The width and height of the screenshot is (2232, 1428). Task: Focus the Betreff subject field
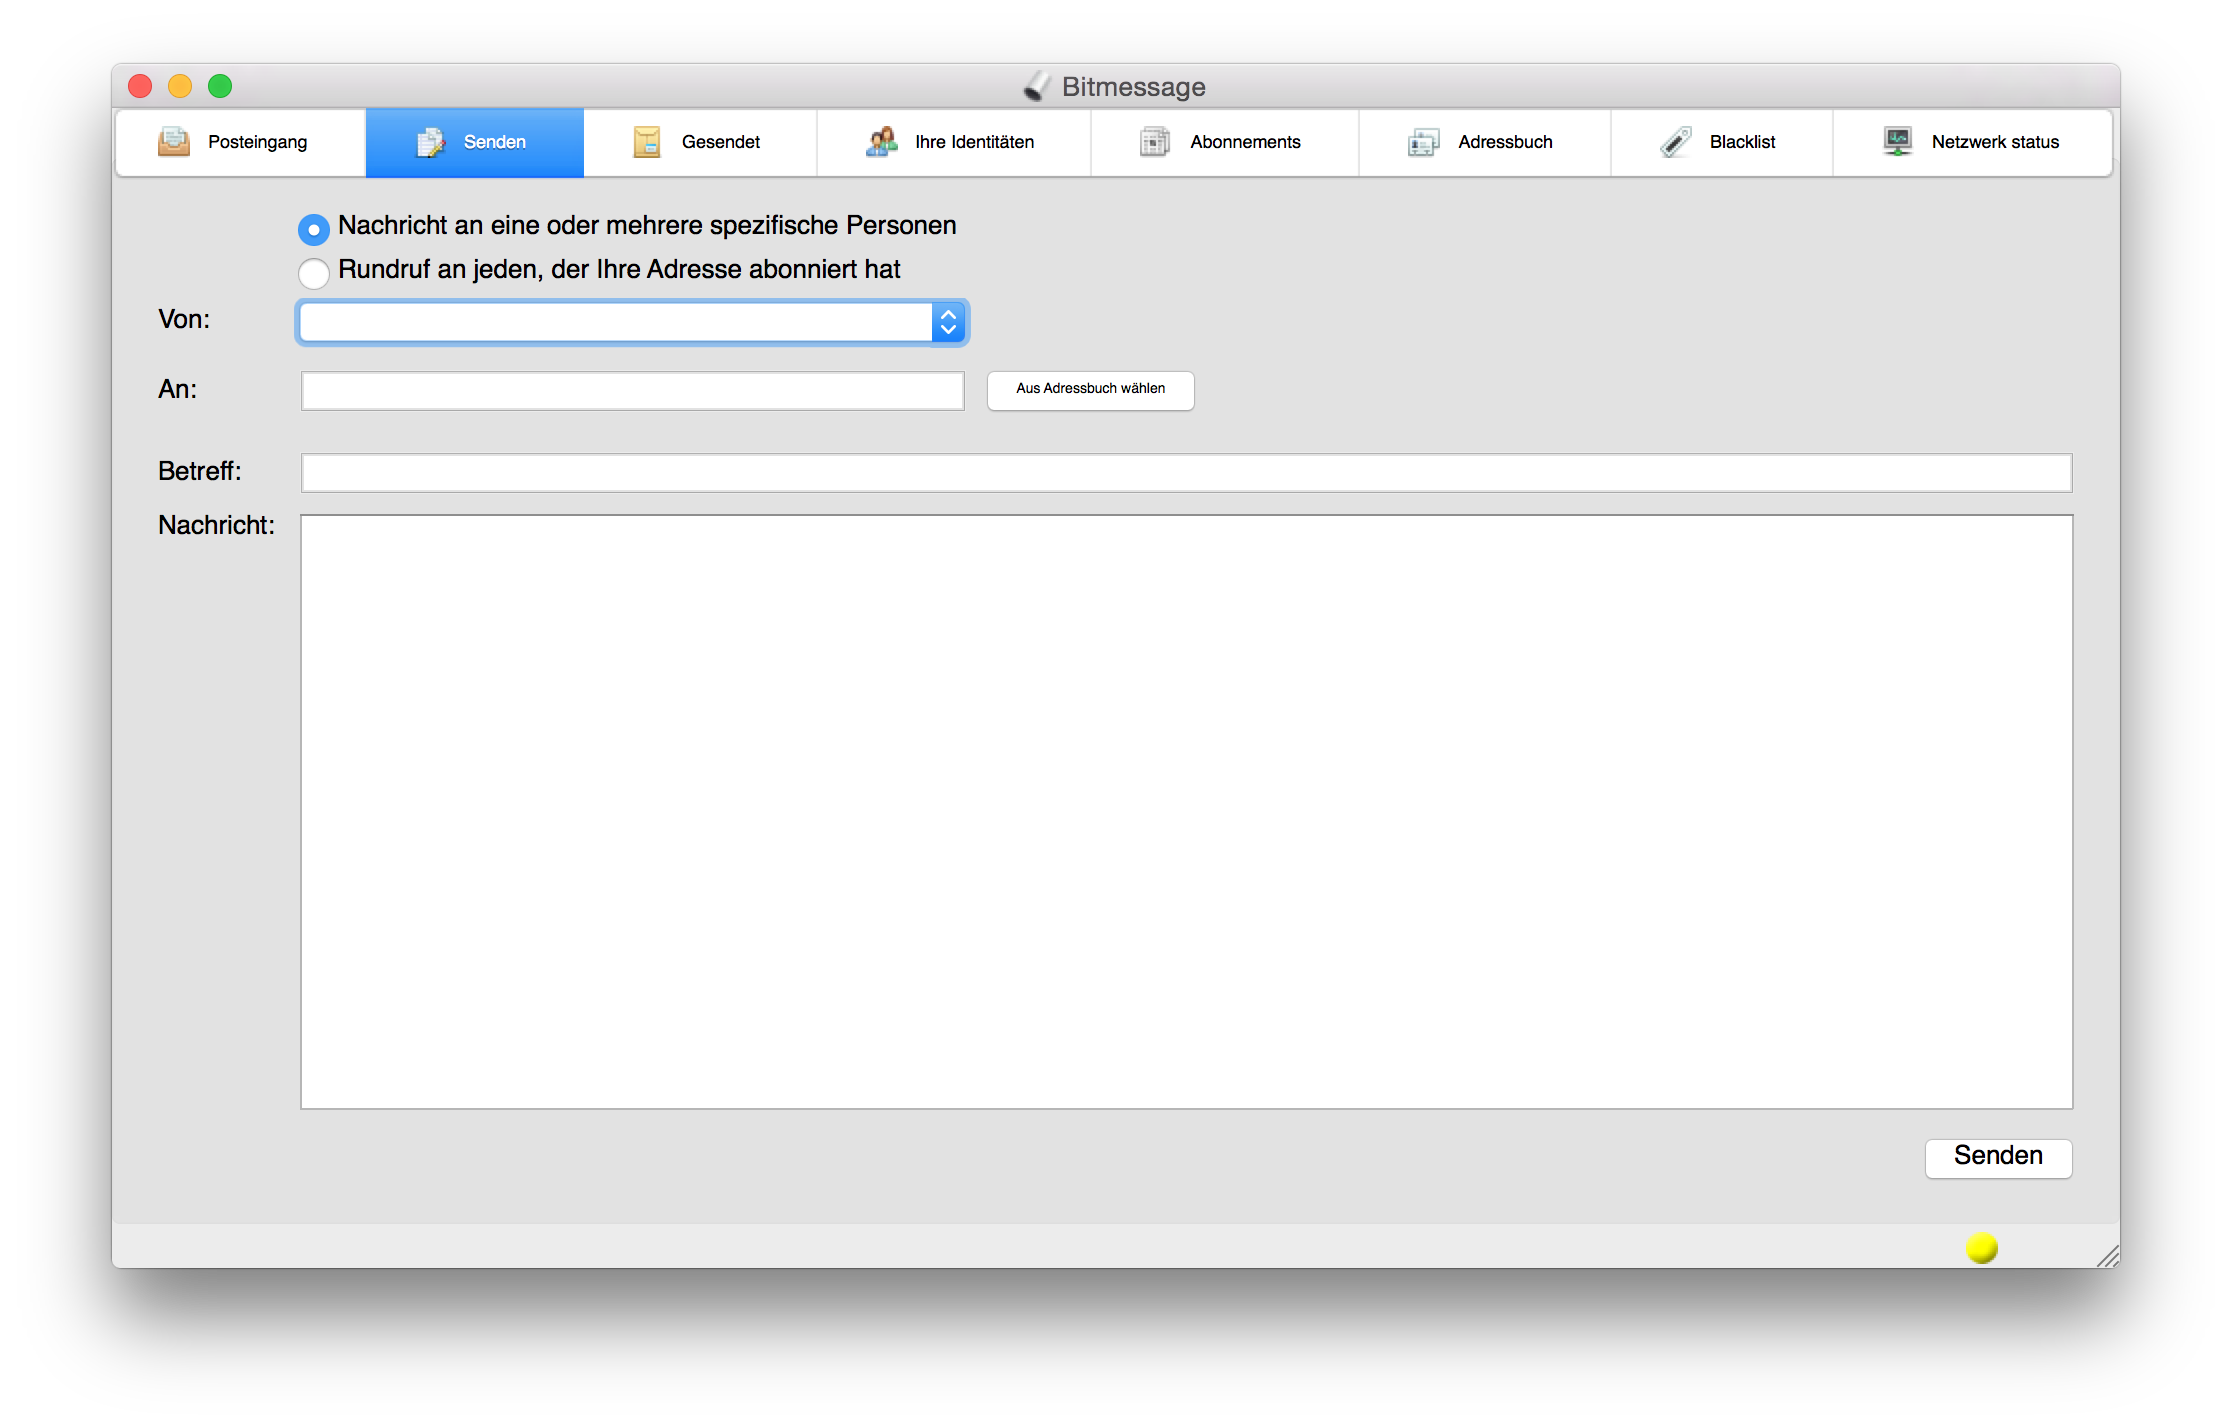click(x=1186, y=472)
